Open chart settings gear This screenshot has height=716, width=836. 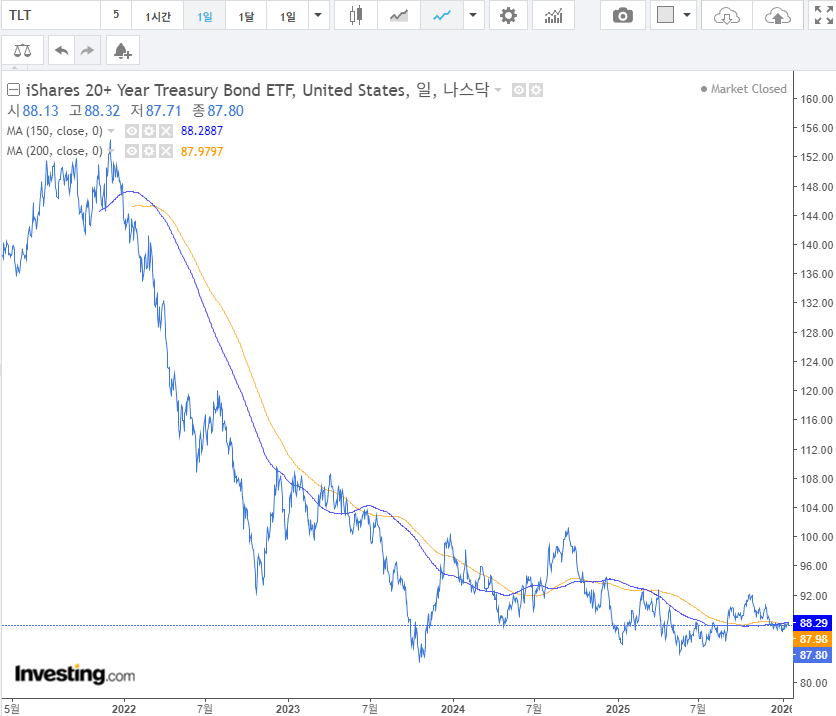[508, 15]
